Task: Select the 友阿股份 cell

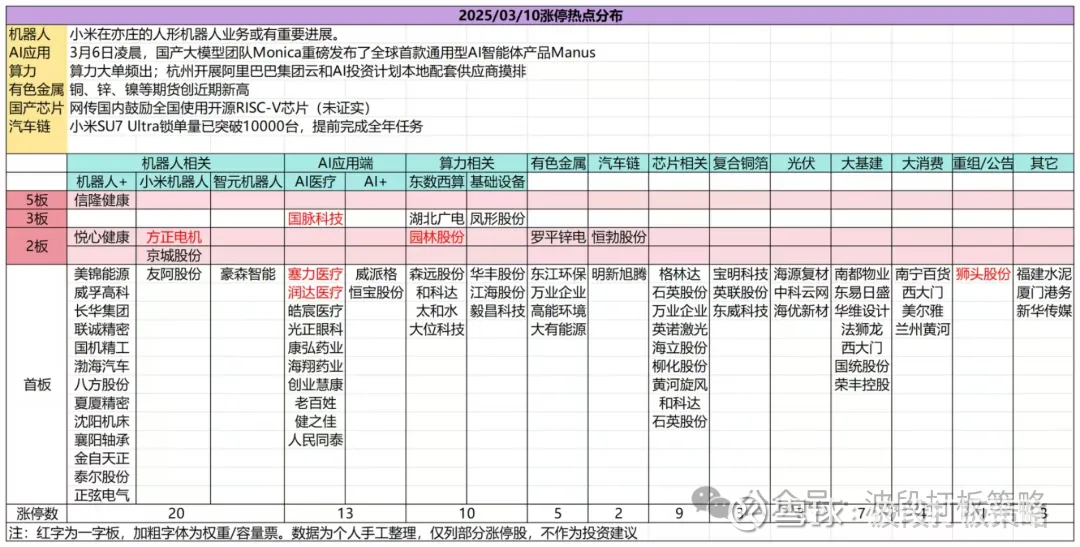Action: click(x=174, y=274)
